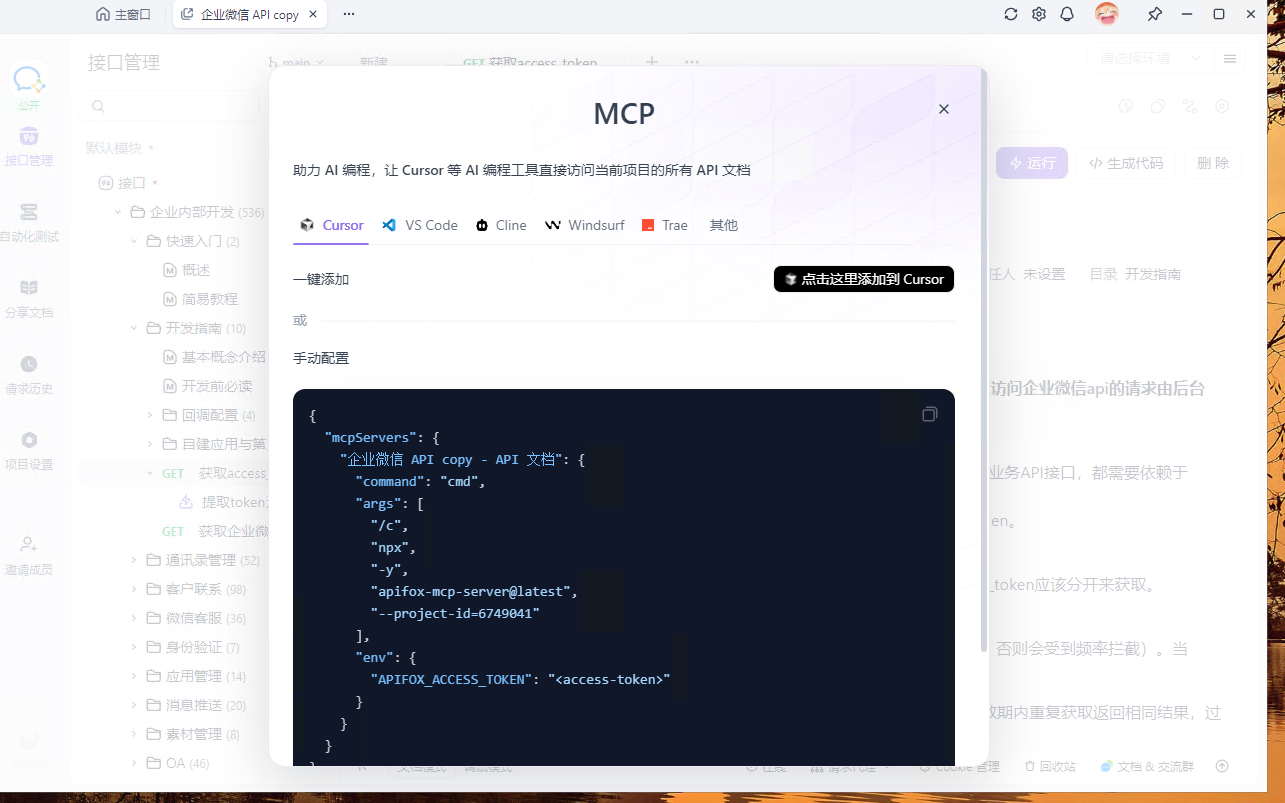Switch to the Trae tab
This screenshot has width=1285, height=803.
pos(665,225)
